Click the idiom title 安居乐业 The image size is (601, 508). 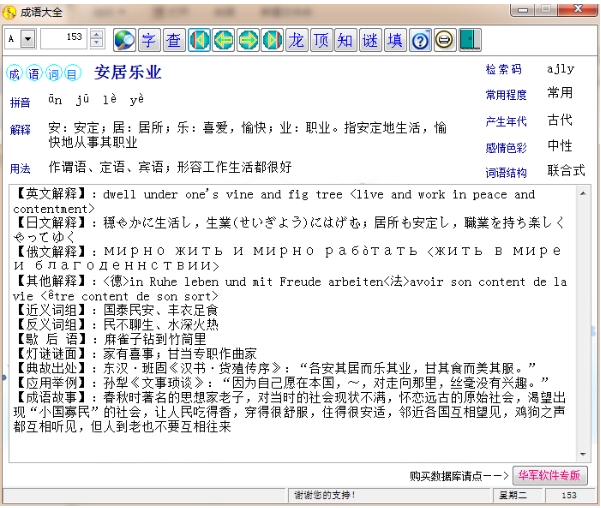coord(128,72)
